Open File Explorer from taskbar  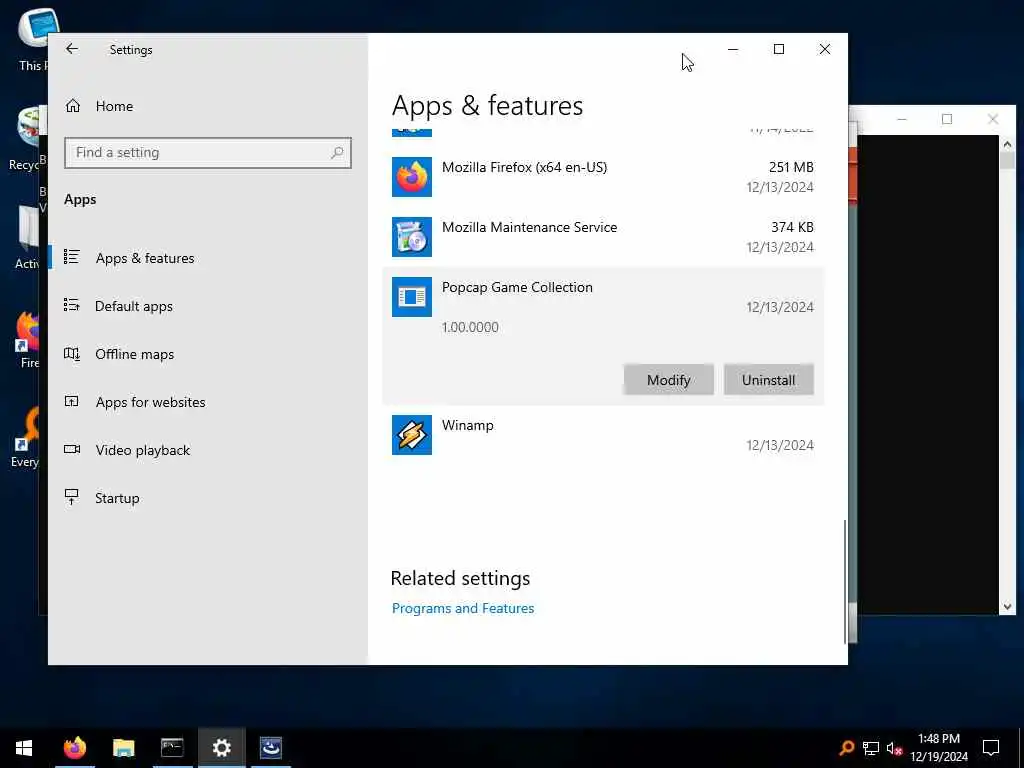tap(123, 748)
